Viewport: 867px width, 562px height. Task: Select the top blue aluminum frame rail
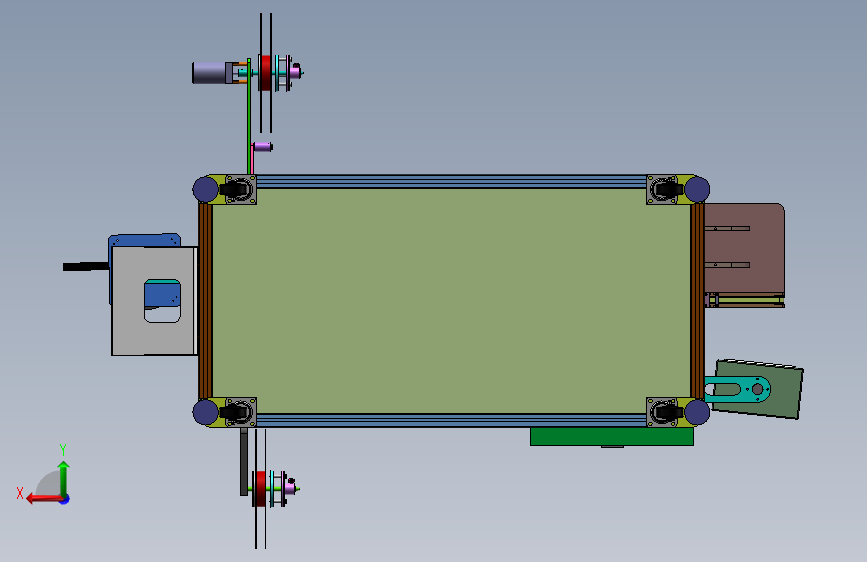point(451,181)
